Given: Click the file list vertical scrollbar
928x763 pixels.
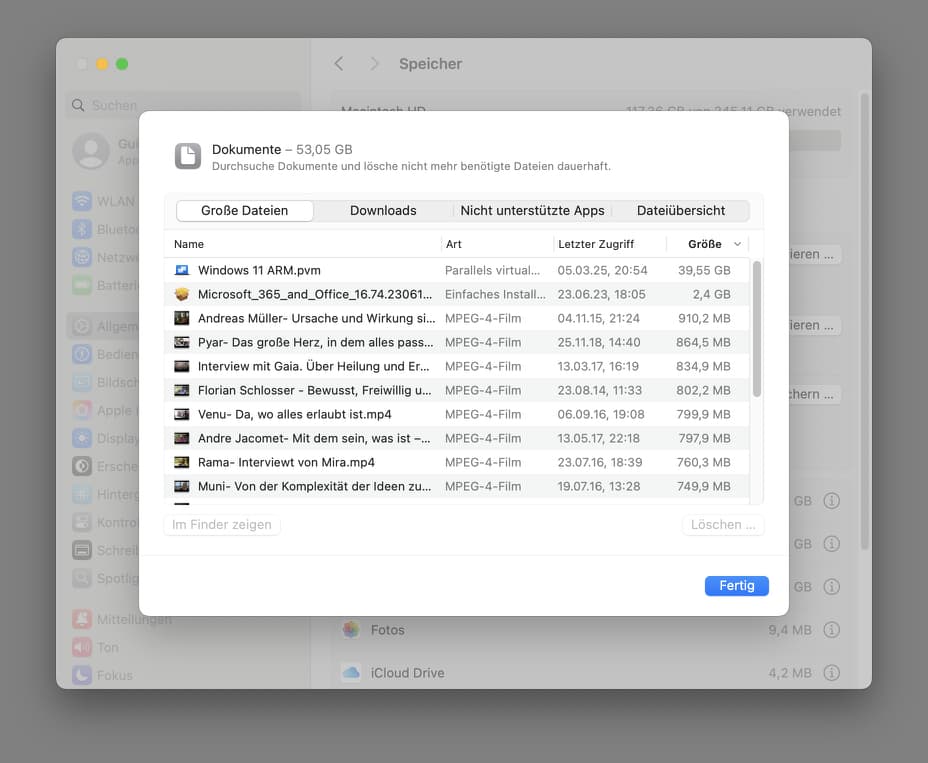Looking at the screenshot, I should 756,329.
